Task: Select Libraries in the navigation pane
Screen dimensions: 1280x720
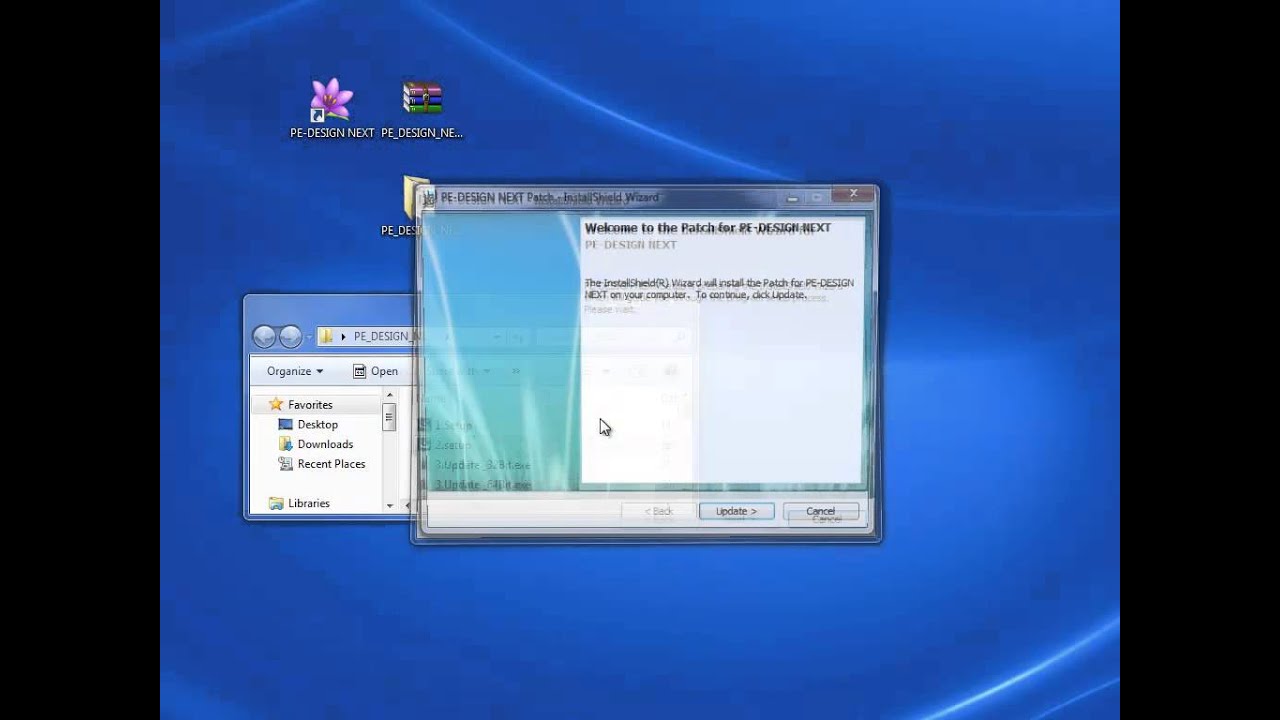Action: tap(309, 503)
